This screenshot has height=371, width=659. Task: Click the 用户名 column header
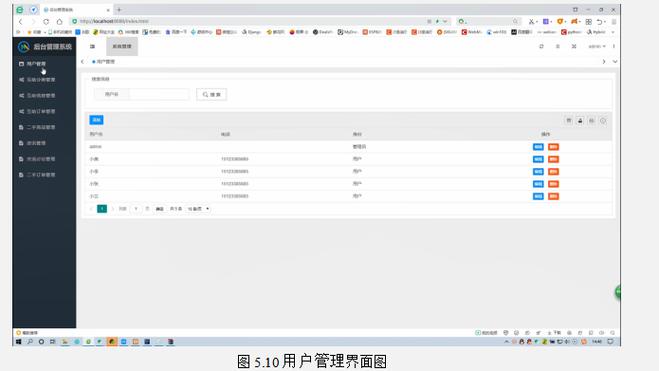[x=96, y=134]
